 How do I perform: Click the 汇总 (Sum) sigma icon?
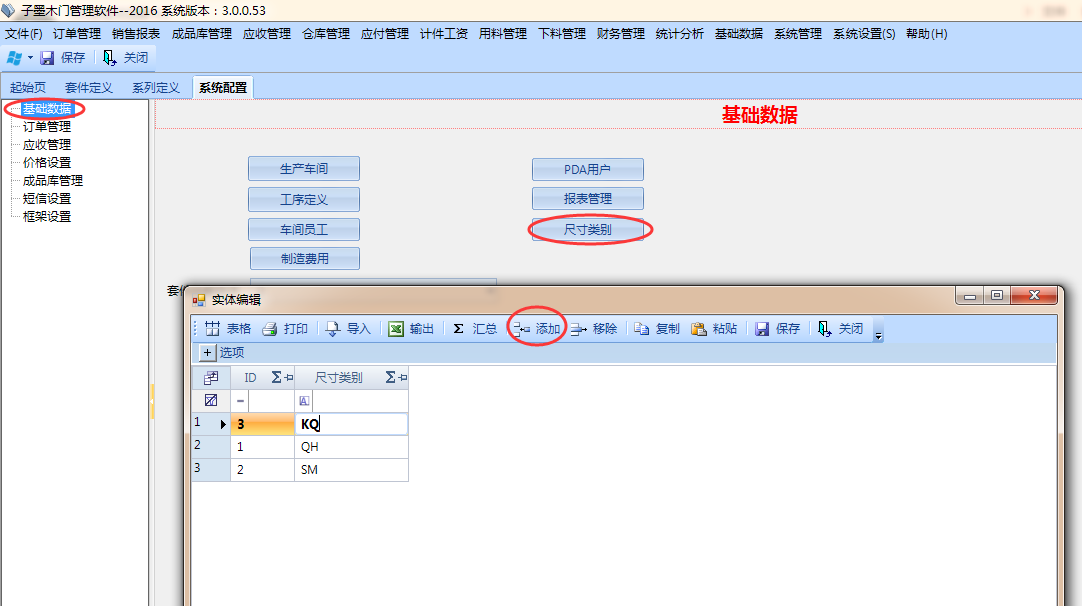[x=459, y=329]
